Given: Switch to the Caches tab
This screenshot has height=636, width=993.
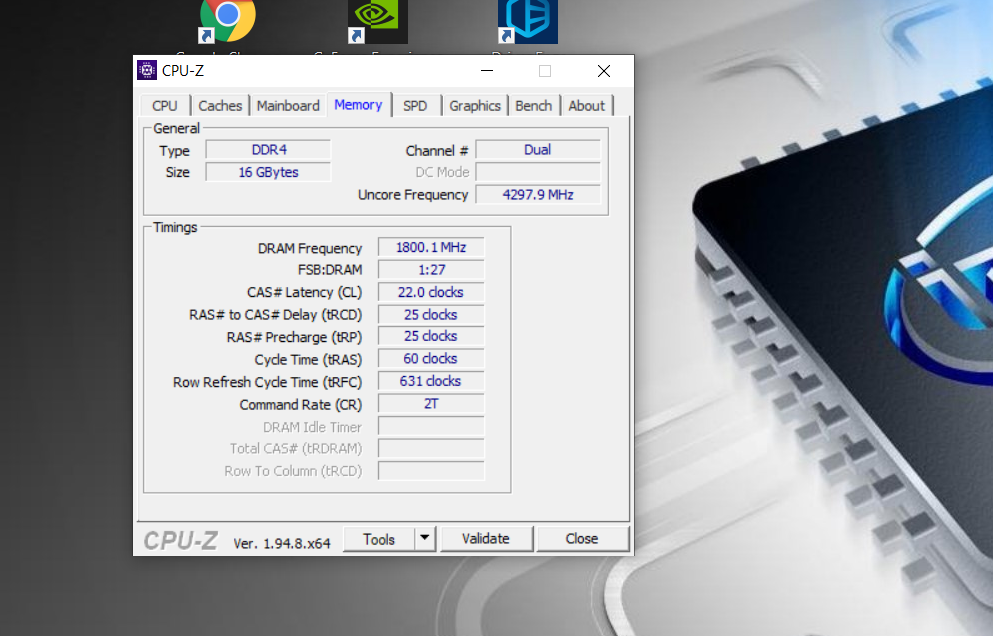Looking at the screenshot, I should point(220,106).
